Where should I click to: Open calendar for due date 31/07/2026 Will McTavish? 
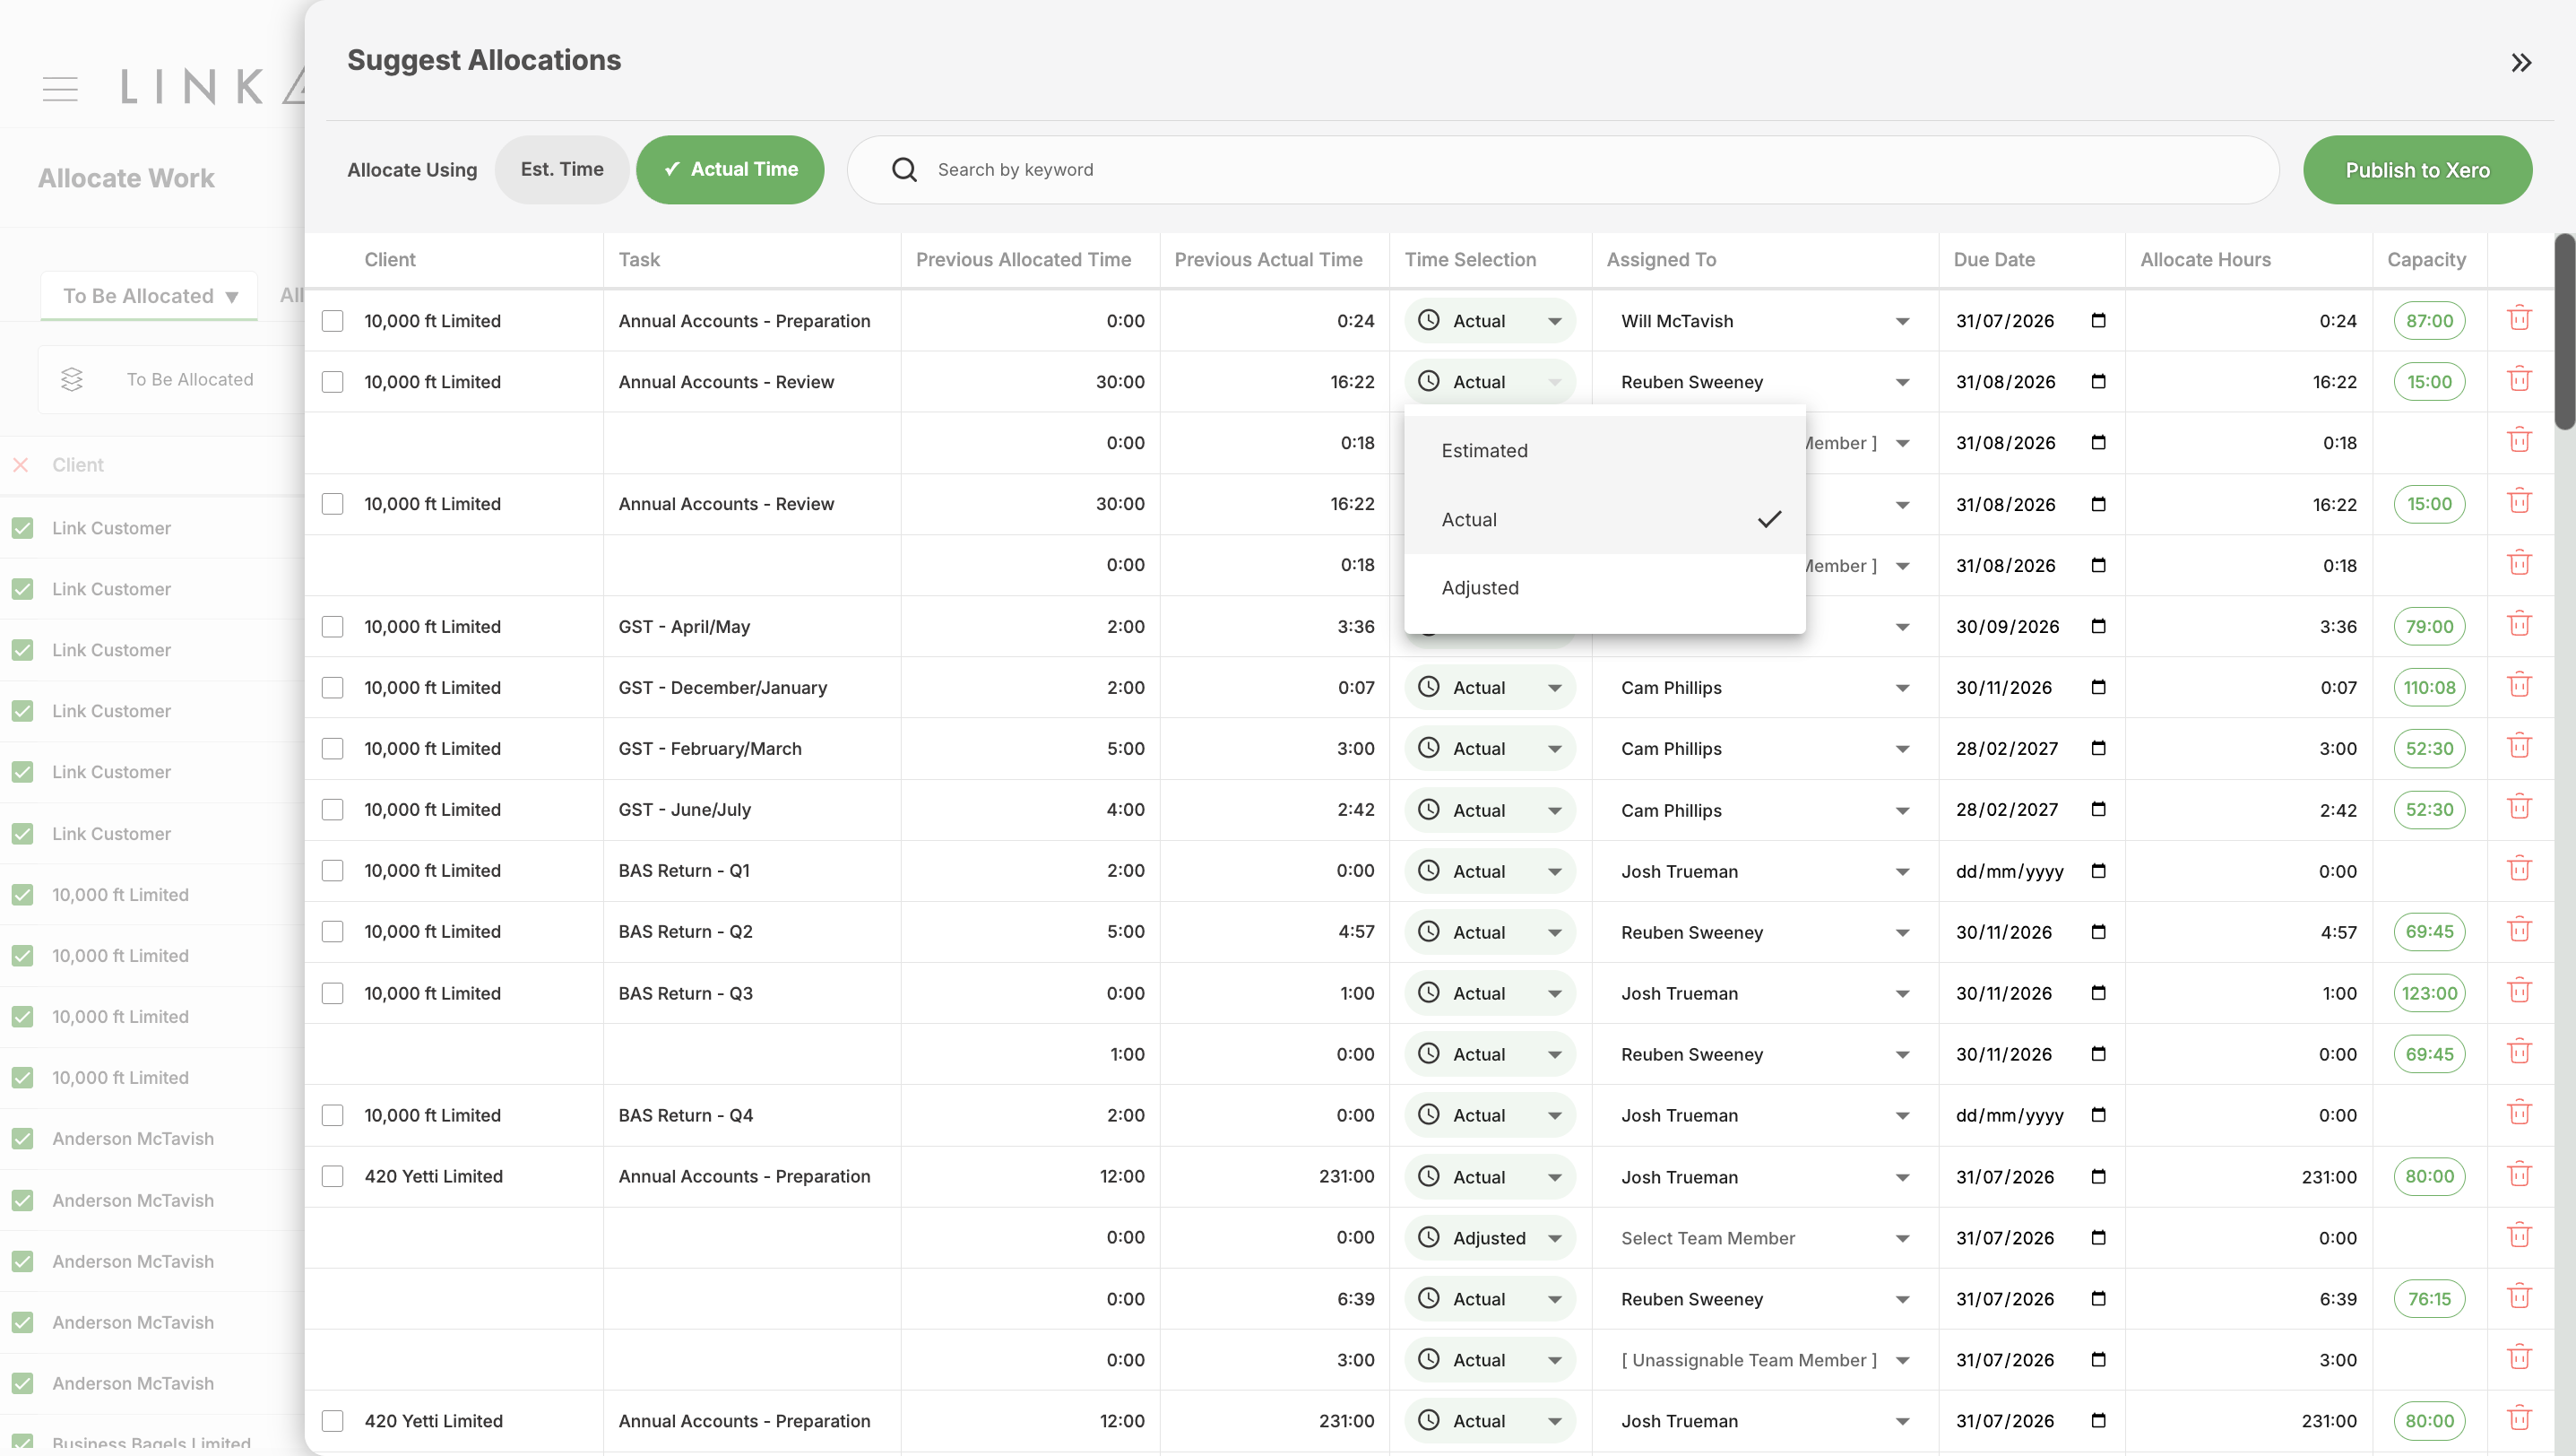[2098, 320]
